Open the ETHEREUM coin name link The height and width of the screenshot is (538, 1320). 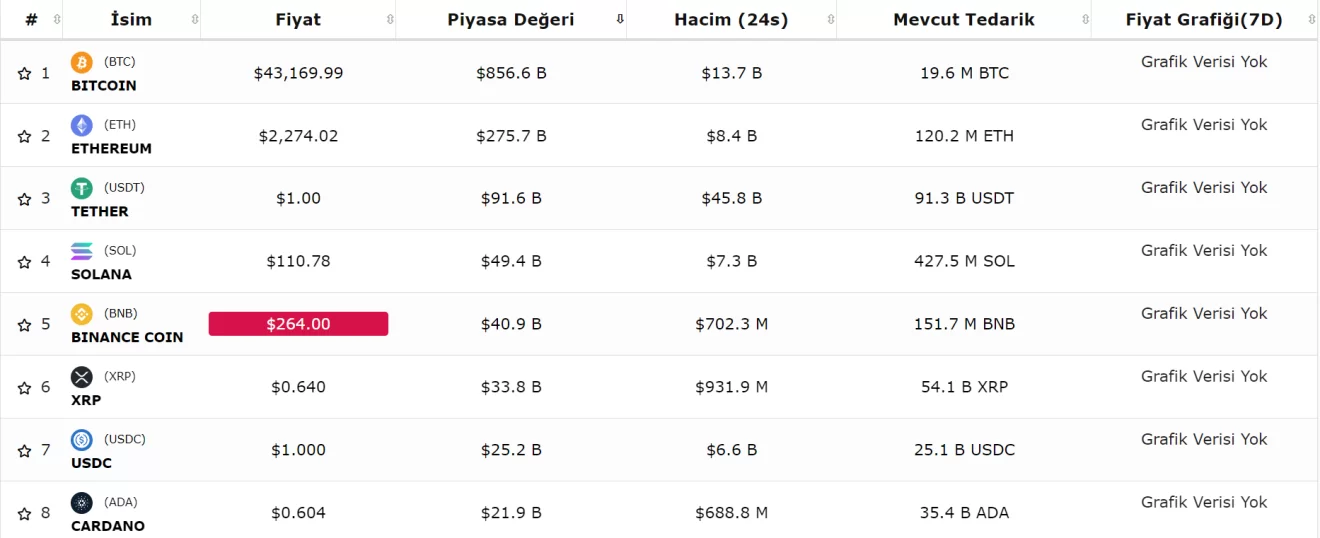coord(111,148)
